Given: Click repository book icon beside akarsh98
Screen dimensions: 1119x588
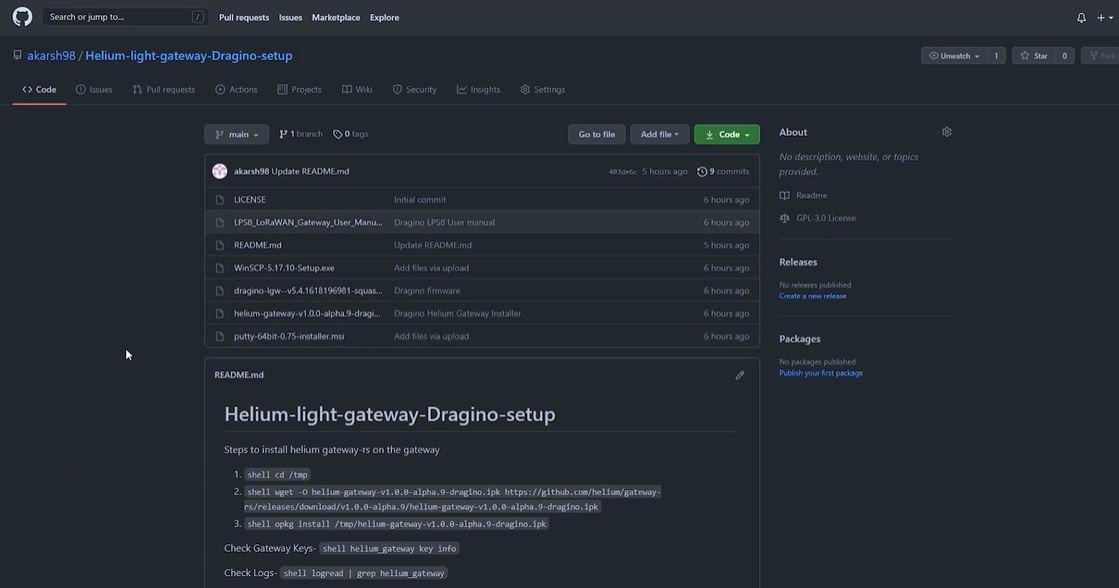Looking at the screenshot, I should tap(17, 55).
